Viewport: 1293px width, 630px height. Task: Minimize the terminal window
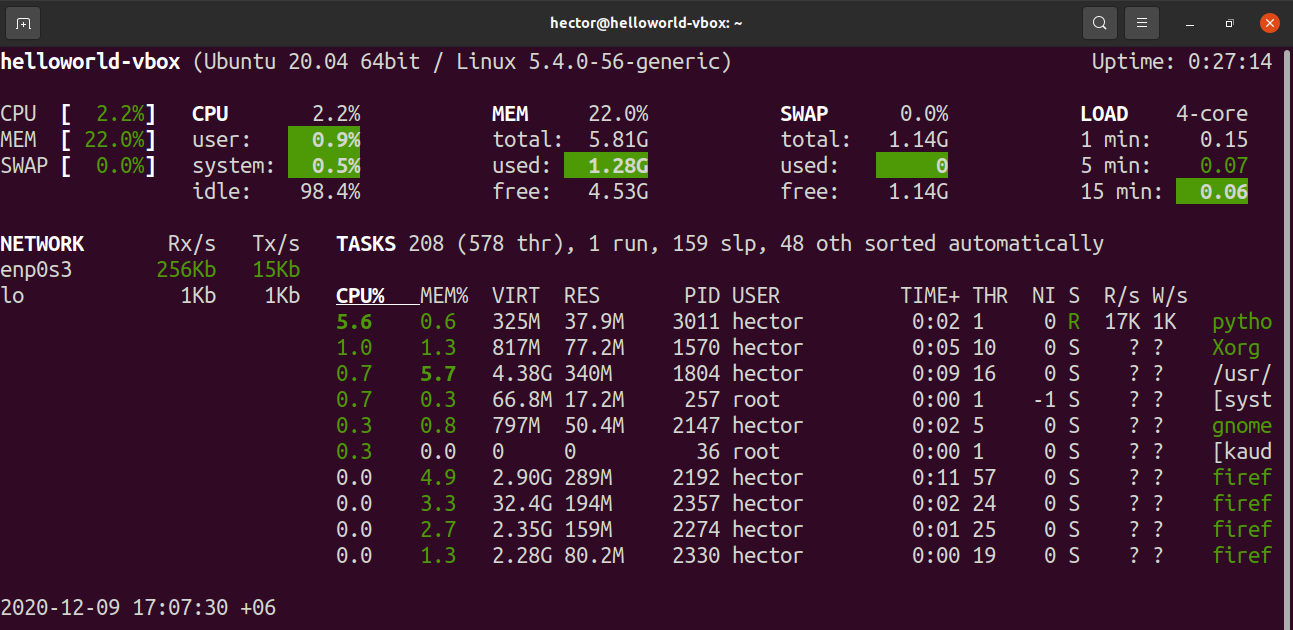coord(1189,22)
